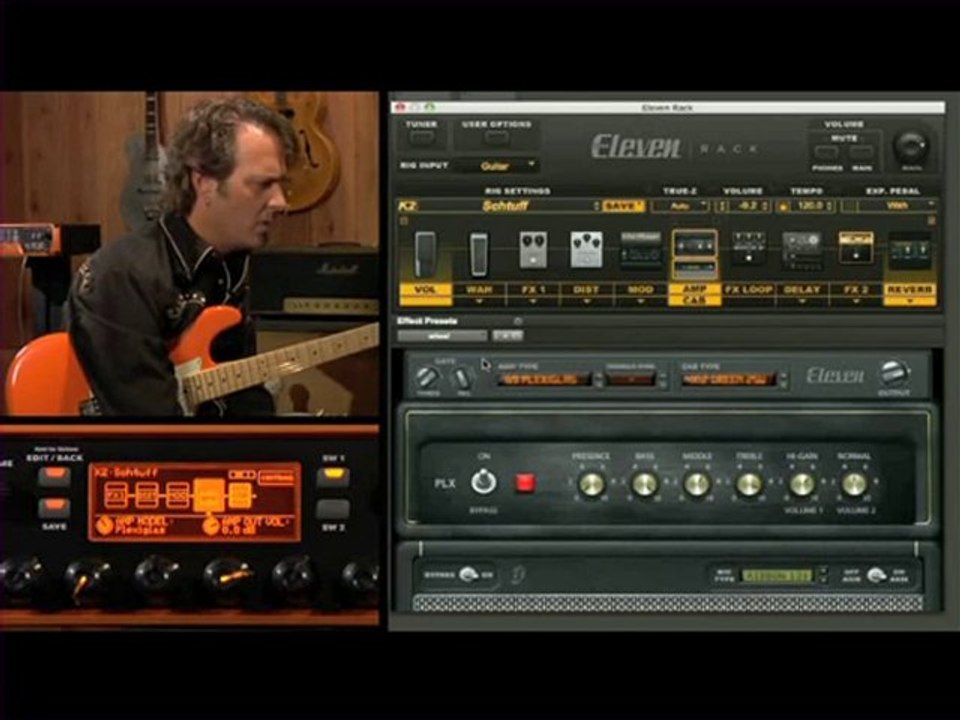Screen dimensions: 960x720
Task: Expand the arrow under MOD
Action: 640,301
